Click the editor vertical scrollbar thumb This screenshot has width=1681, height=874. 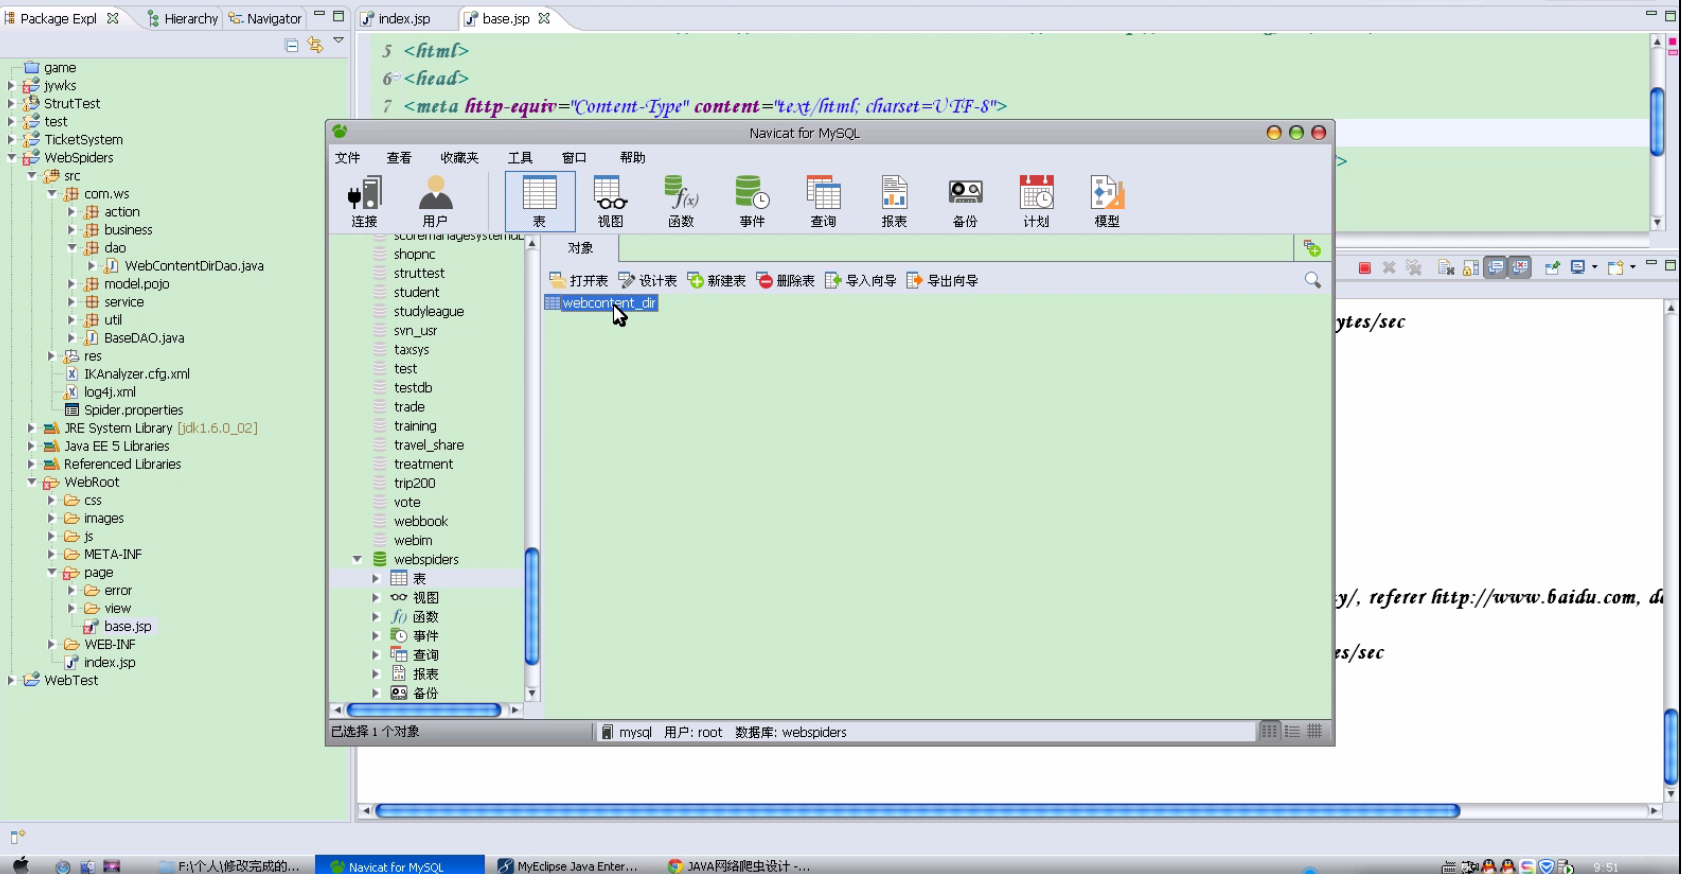(x=1657, y=122)
